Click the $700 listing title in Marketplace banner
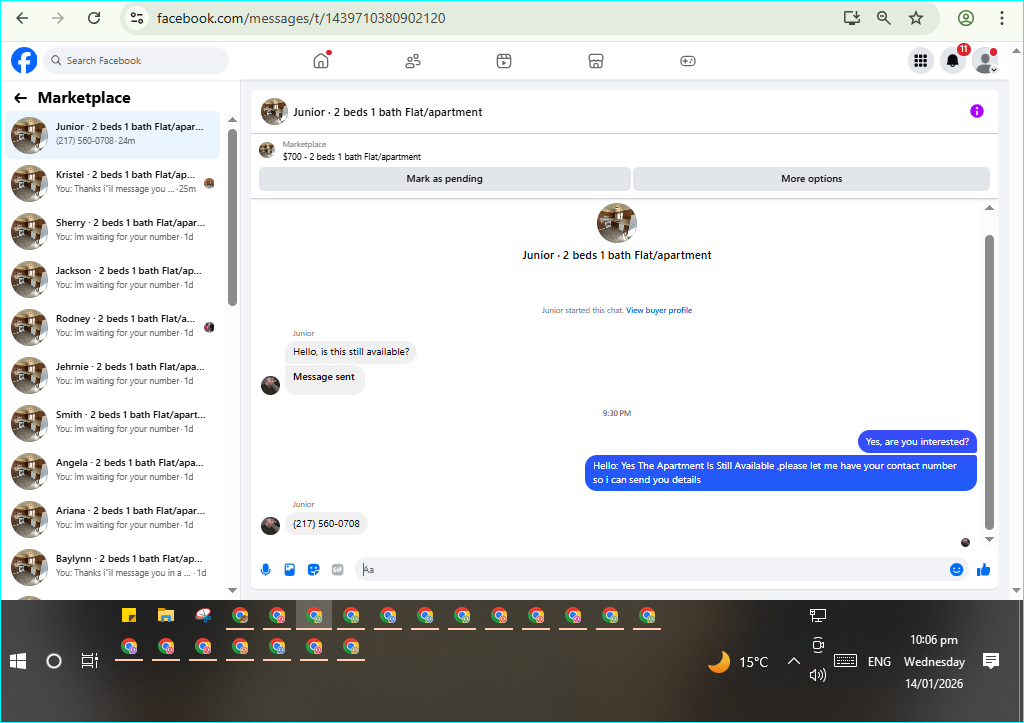This screenshot has height=723, width=1024. pos(352,157)
